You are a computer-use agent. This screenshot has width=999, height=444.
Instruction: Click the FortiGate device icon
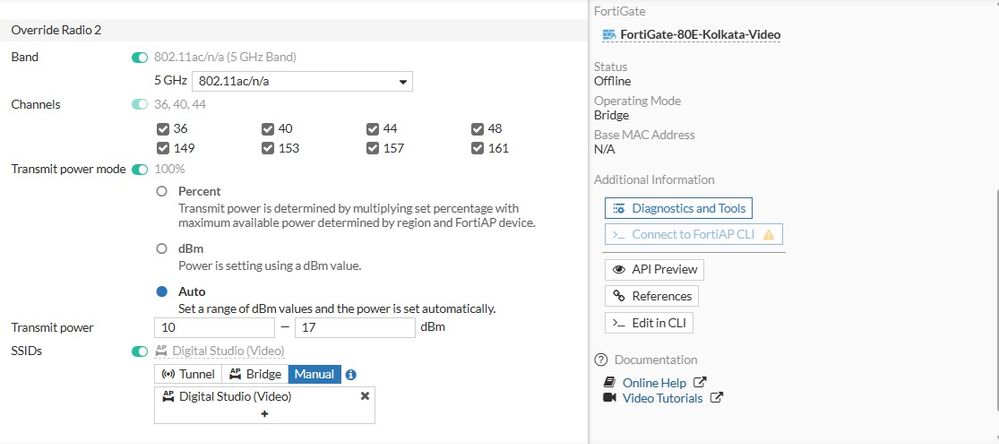coord(608,34)
